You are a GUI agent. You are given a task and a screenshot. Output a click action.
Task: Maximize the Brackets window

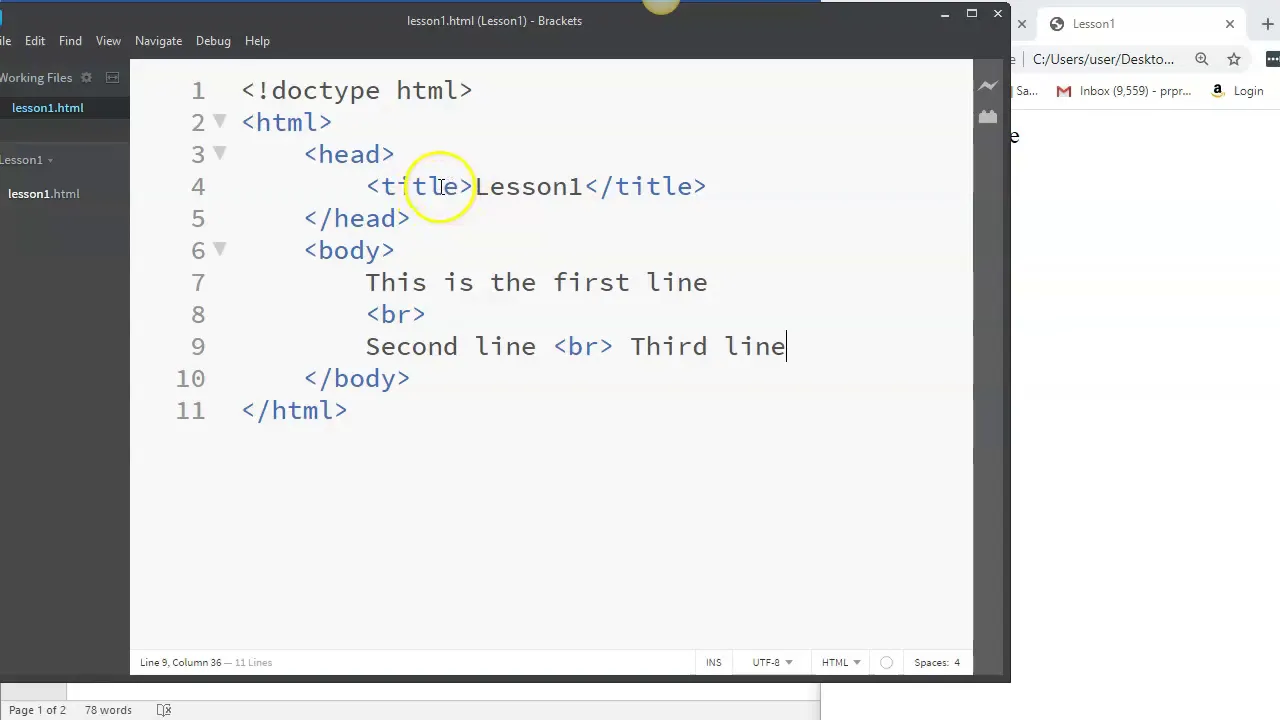[971, 14]
